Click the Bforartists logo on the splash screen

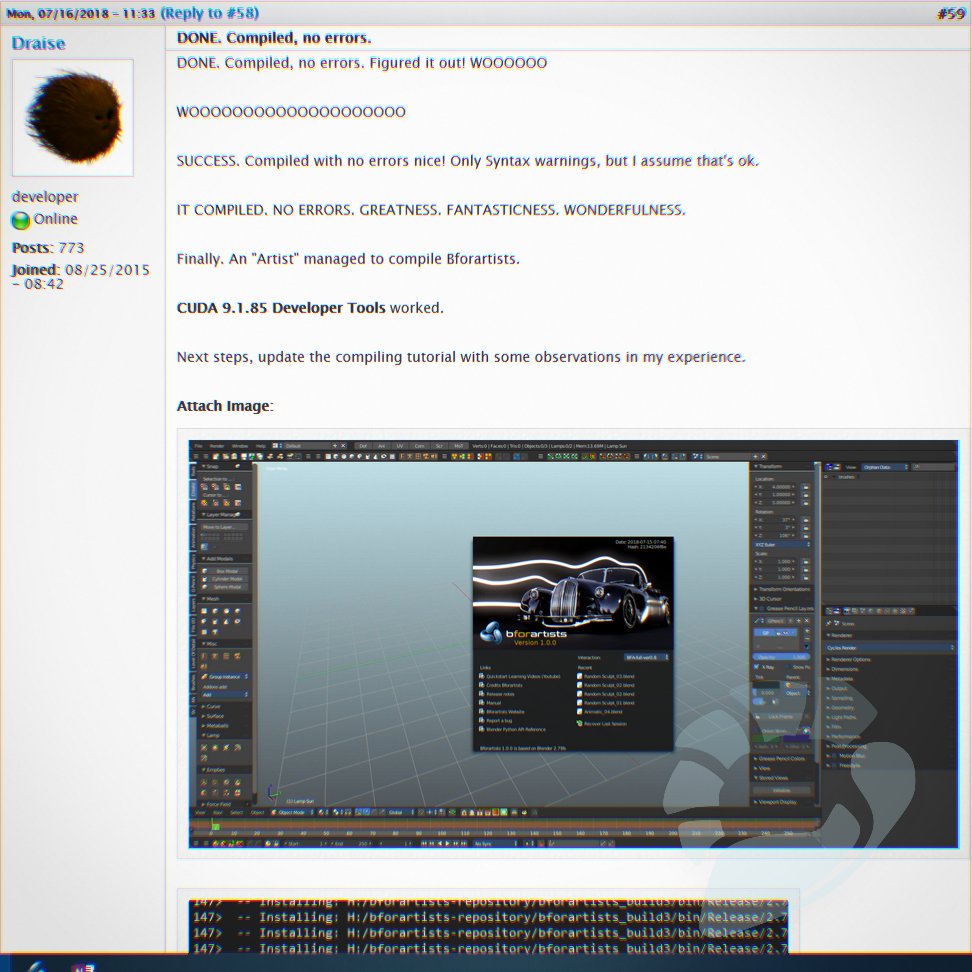(493, 632)
